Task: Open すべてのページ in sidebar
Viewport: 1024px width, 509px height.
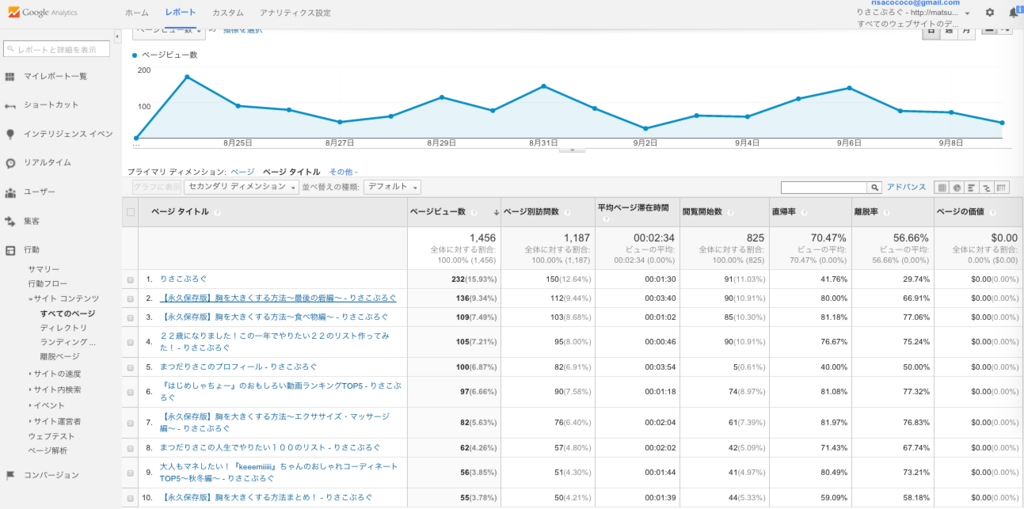Action: coord(67,314)
